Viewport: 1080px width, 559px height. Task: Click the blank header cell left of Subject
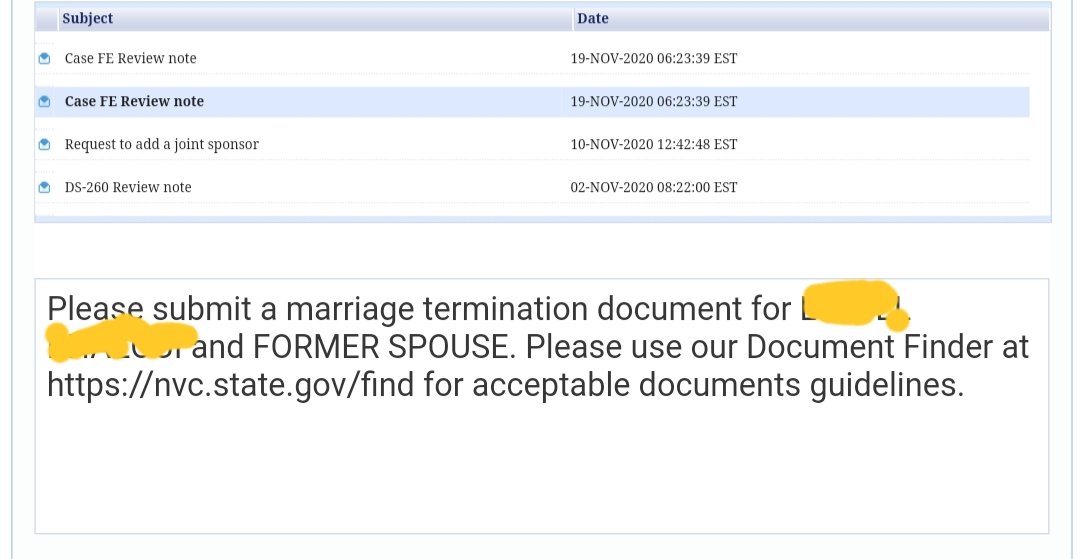(x=47, y=19)
